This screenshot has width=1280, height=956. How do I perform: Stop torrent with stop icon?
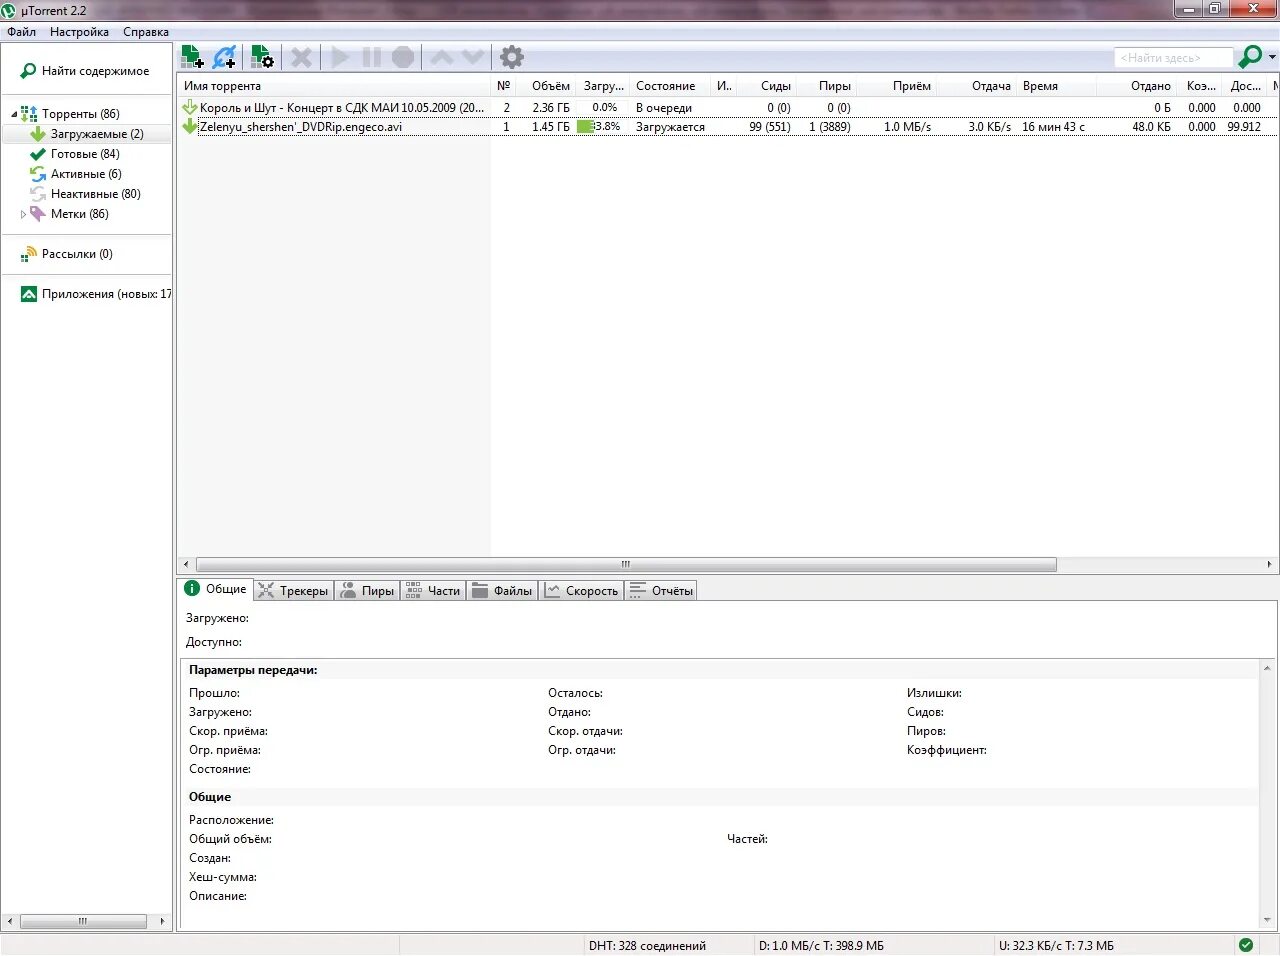pos(403,57)
